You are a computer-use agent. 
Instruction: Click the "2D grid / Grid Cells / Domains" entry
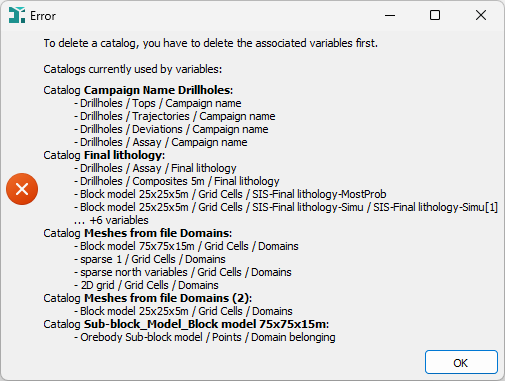pyautogui.click(x=146, y=285)
